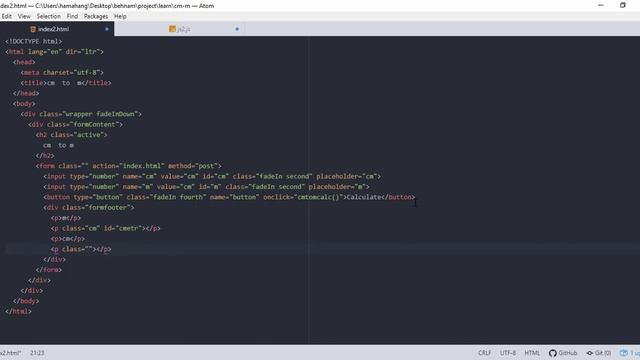Click the div class="wrapper fadeInDown" line
This screenshot has width=640, height=360.
tap(81, 114)
